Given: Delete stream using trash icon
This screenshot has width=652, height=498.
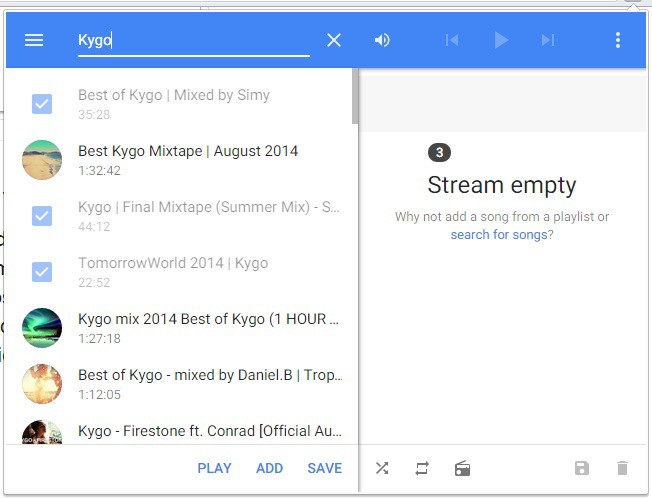Looking at the screenshot, I should pyautogui.click(x=622, y=468).
